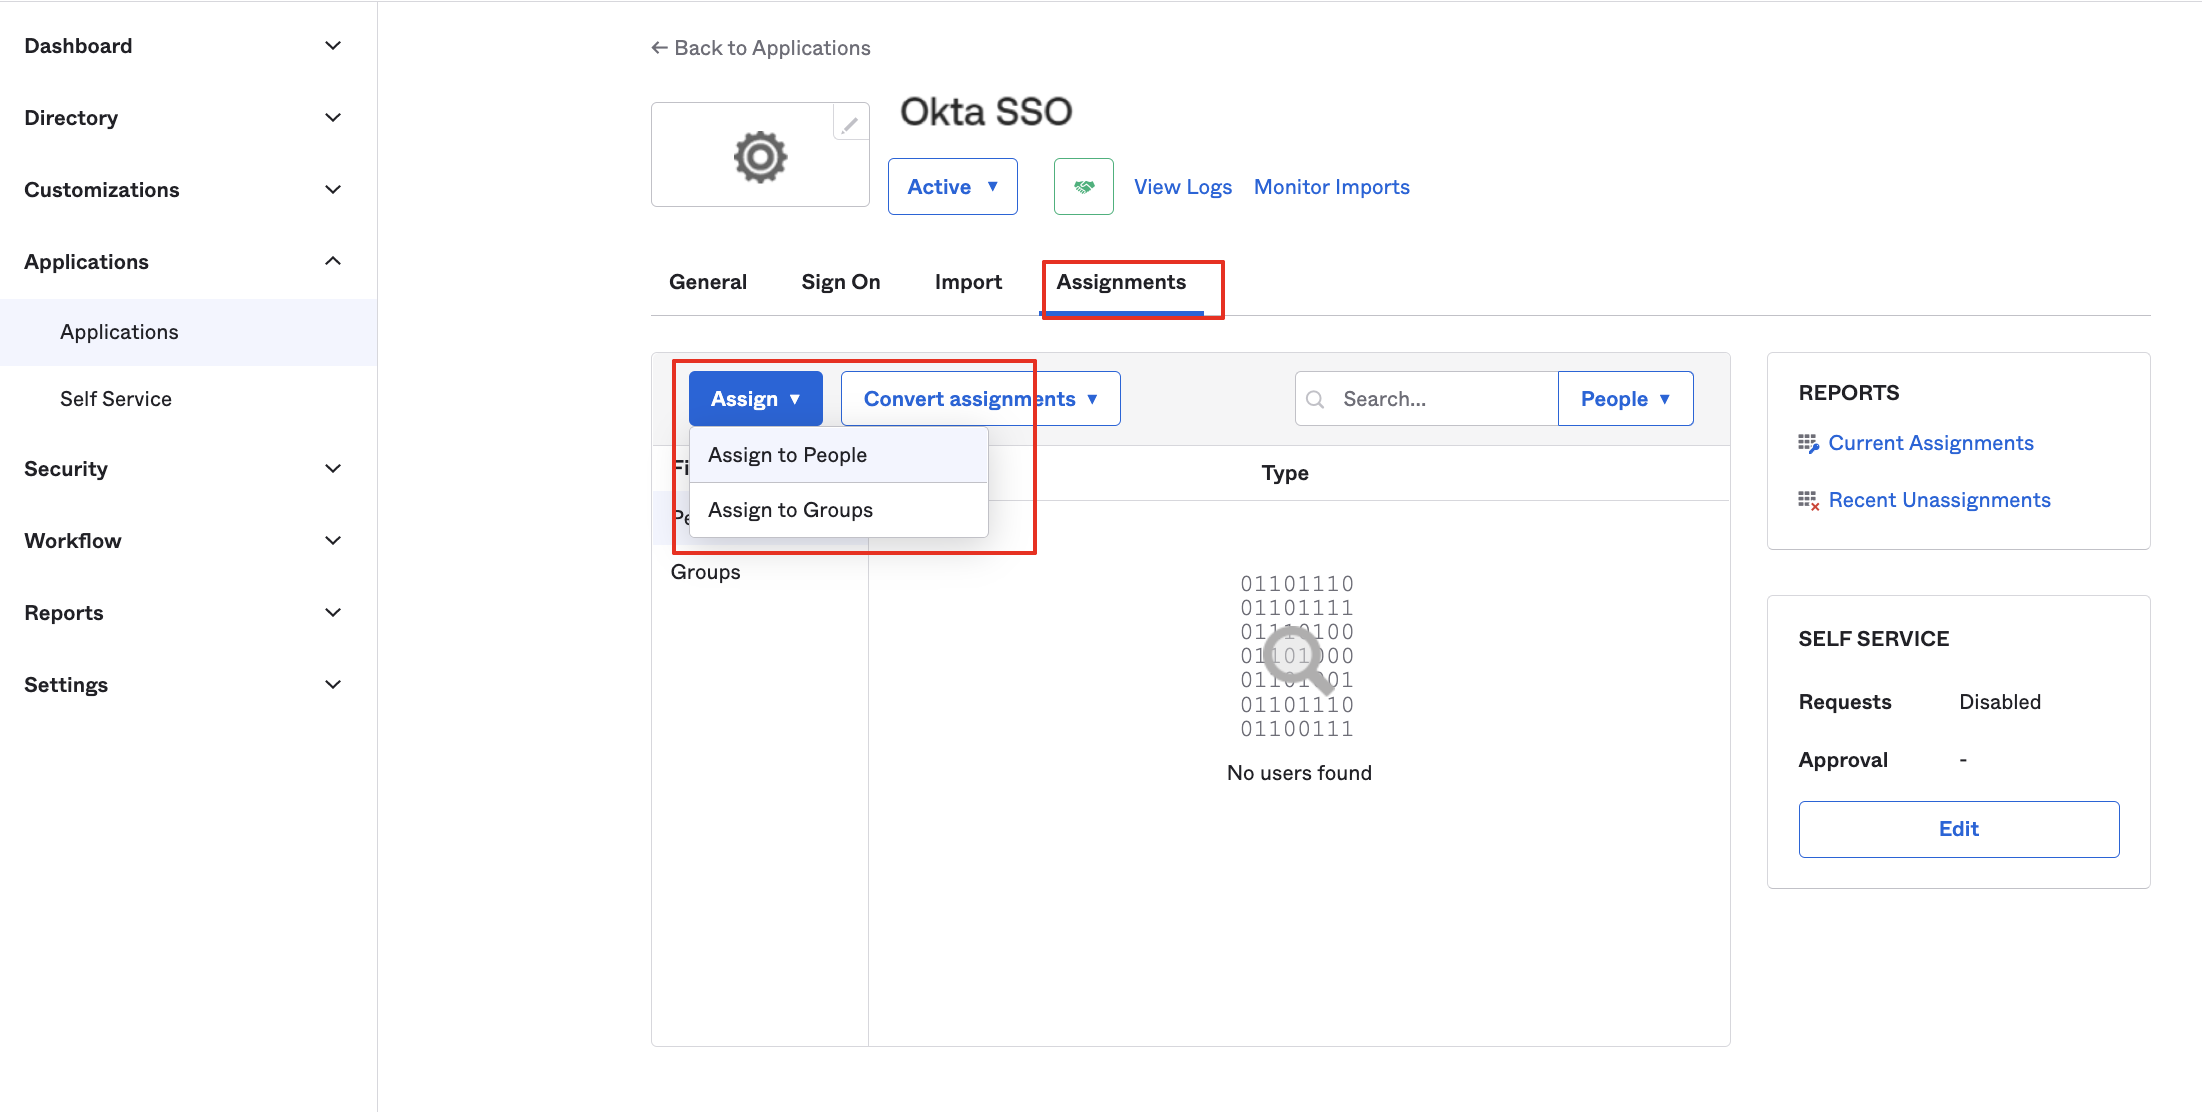
Task: Click the Edit self service button
Action: [1958, 829]
